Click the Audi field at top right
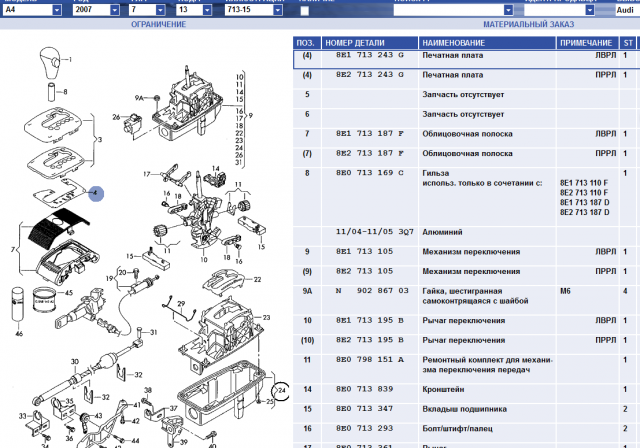The width and height of the screenshot is (640, 448). (x=627, y=10)
